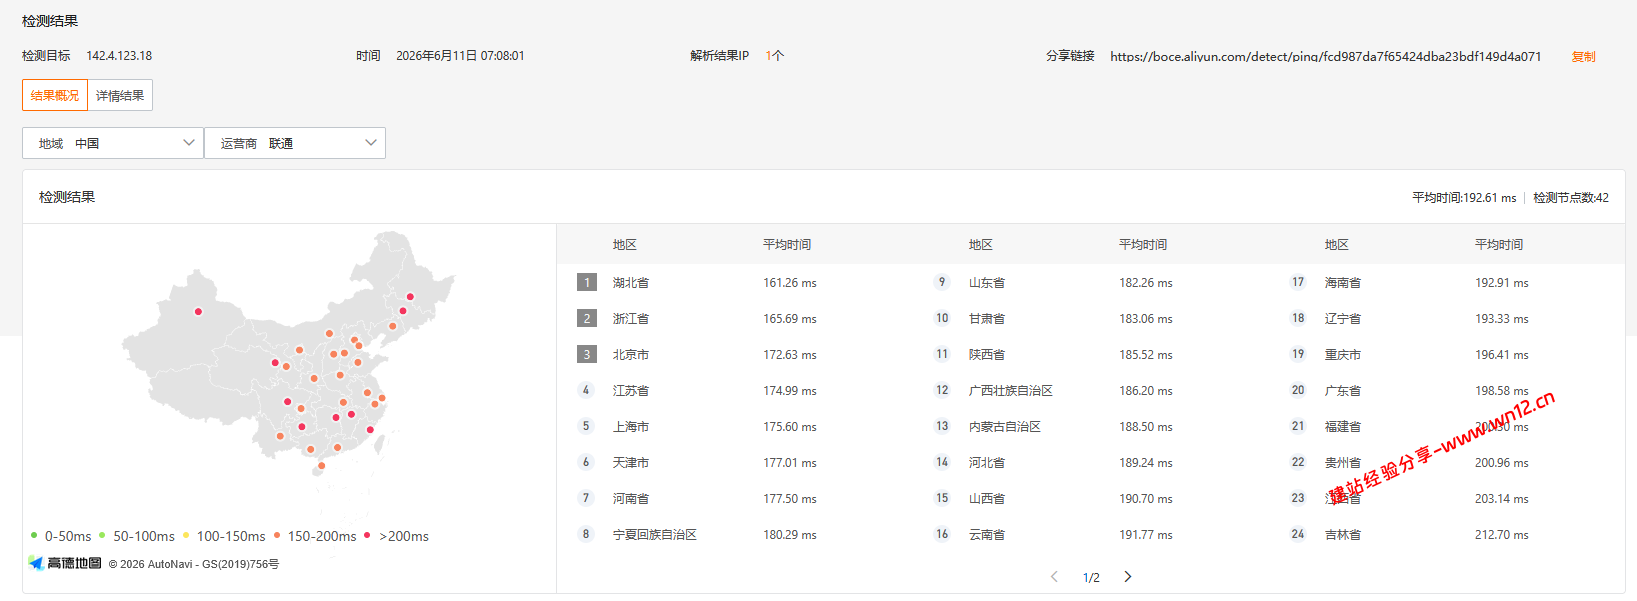Click the 高德地图 logo
This screenshot has height=601, width=1637.
65,563
